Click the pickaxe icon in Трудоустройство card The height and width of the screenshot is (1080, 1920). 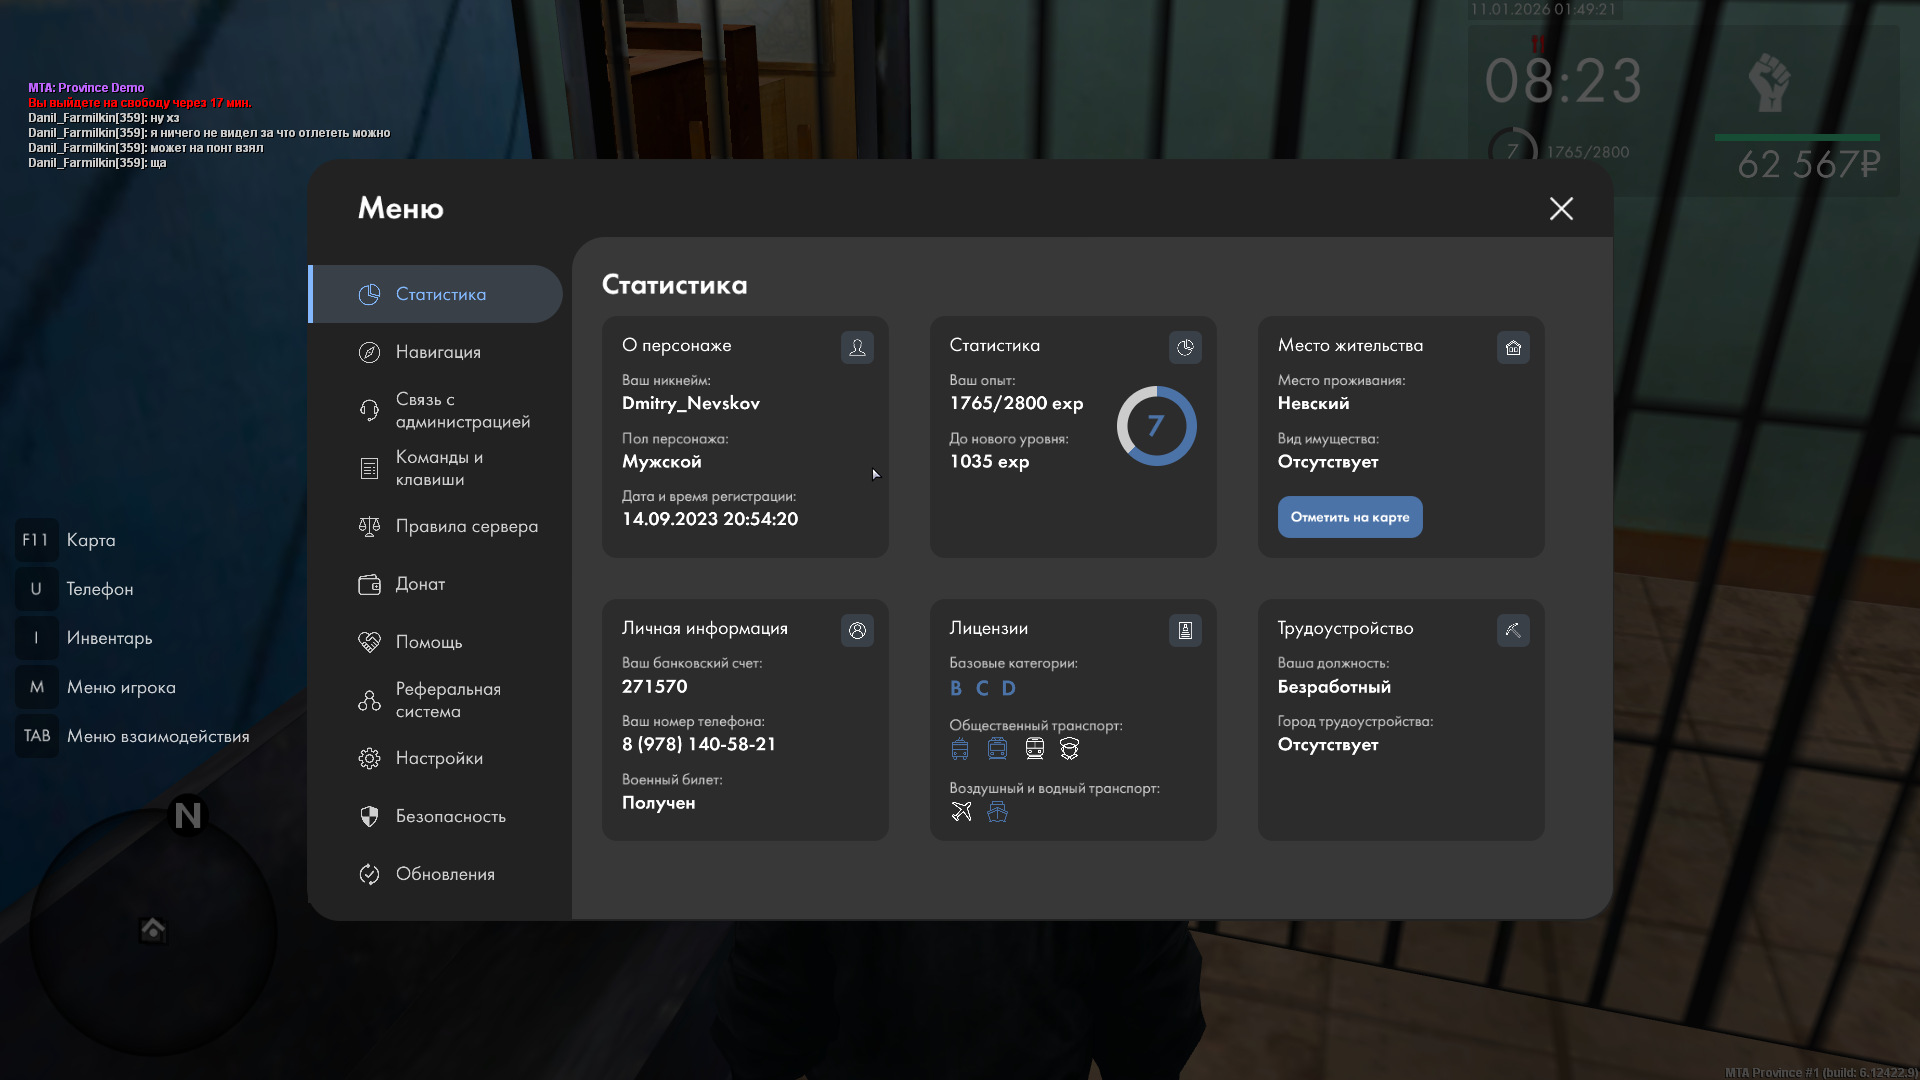1513,630
